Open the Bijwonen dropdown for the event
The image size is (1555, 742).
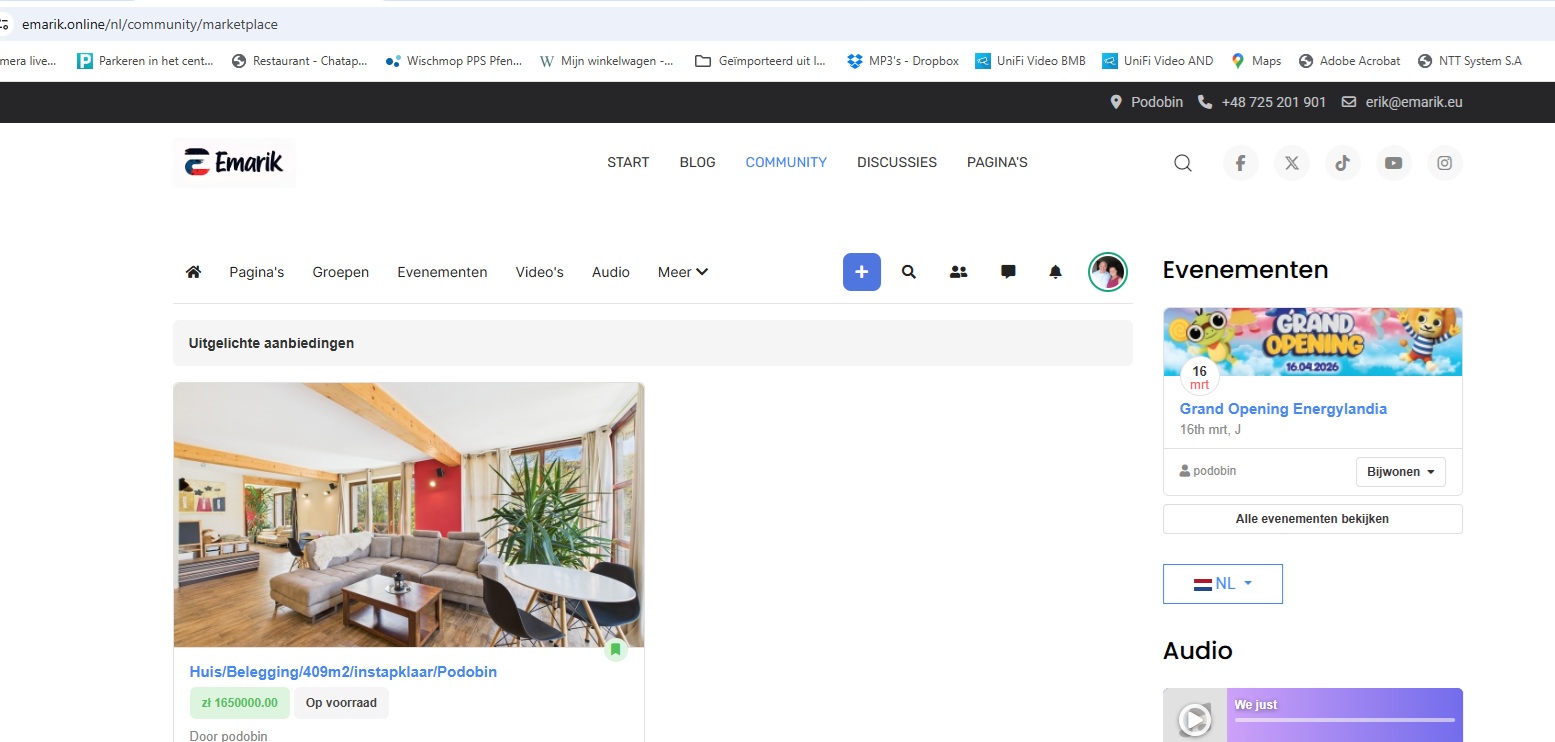[1400, 472]
